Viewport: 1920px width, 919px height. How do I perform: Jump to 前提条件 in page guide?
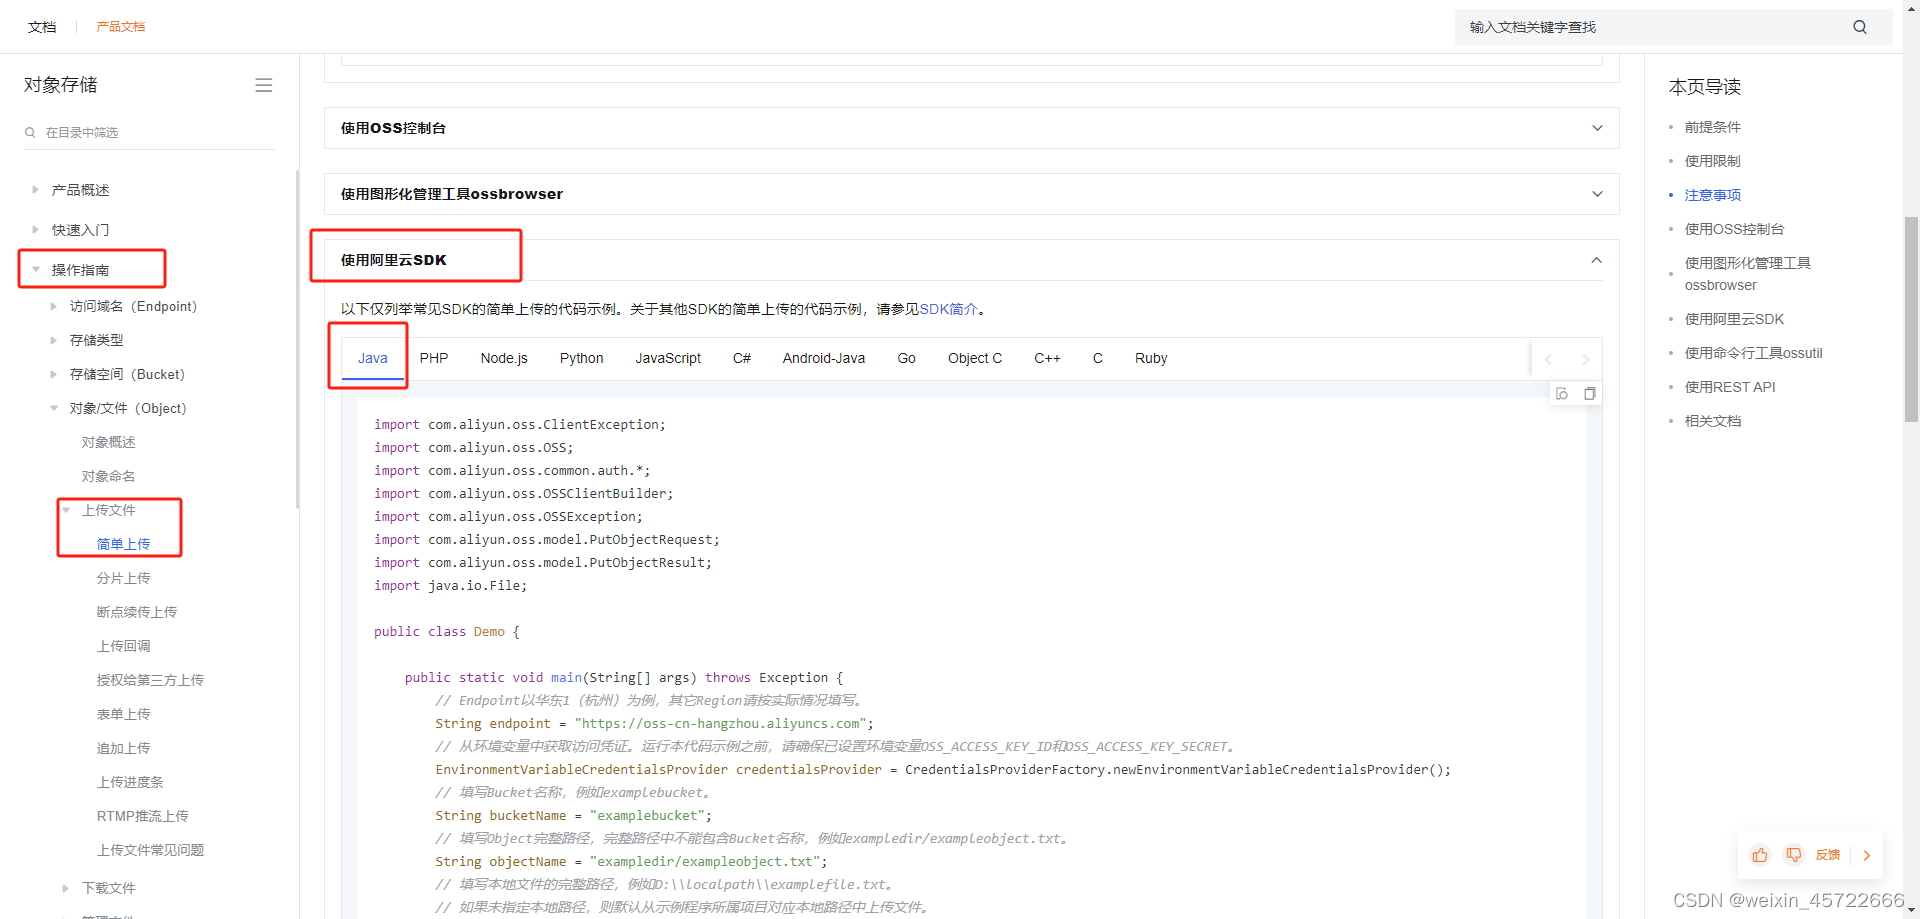click(x=1712, y=127)
